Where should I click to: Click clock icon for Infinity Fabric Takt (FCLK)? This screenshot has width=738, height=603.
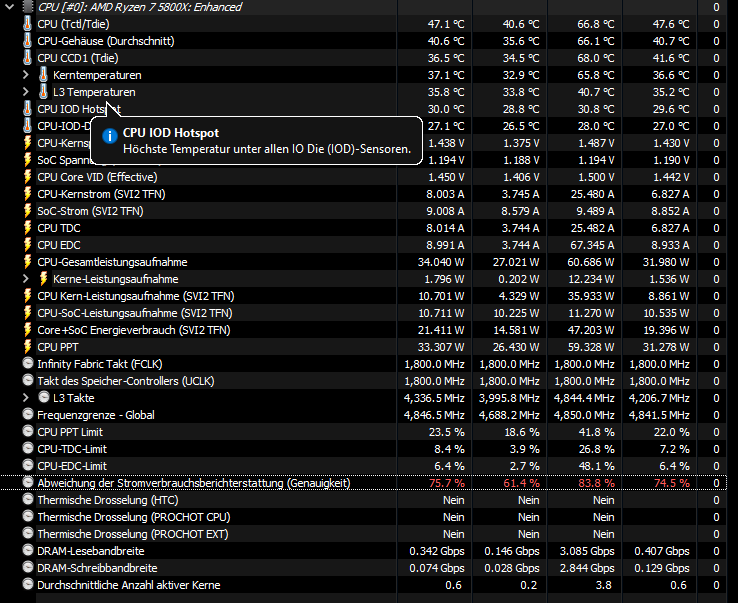(x=28, y=363)
